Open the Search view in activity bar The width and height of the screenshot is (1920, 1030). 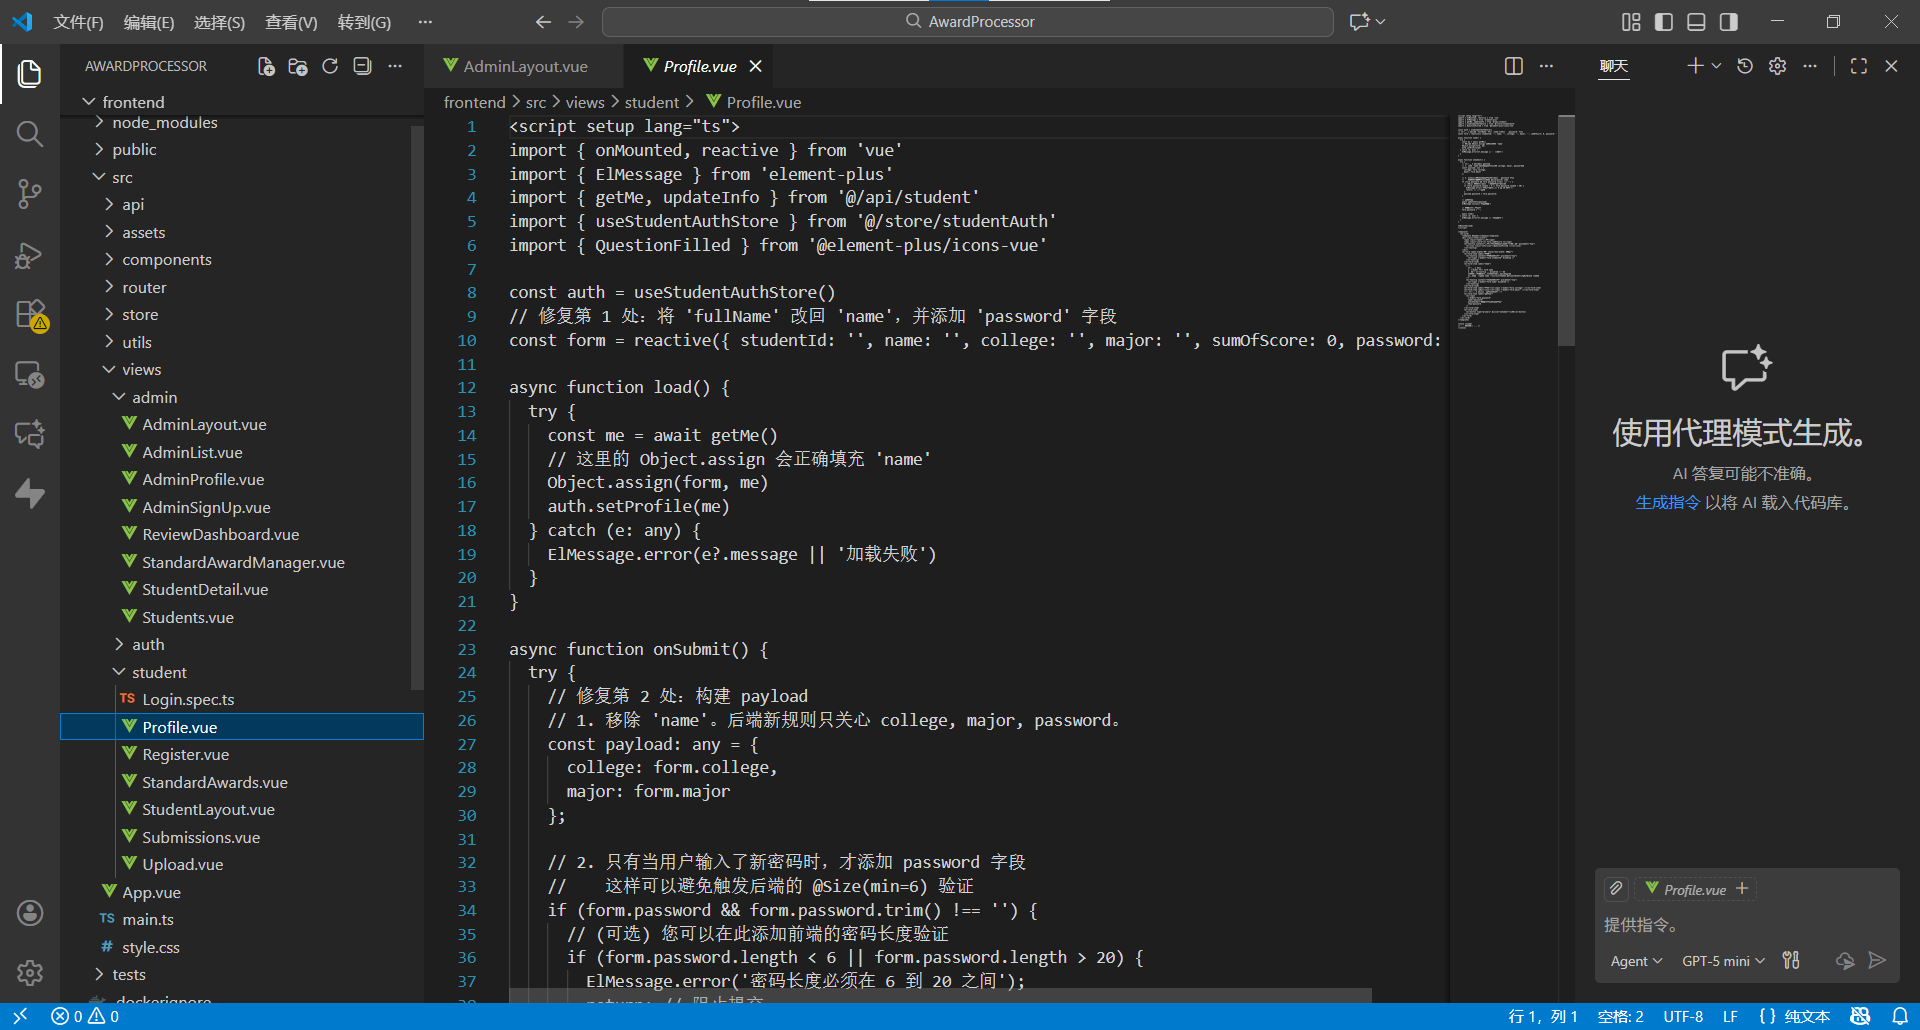click(30, 133)
